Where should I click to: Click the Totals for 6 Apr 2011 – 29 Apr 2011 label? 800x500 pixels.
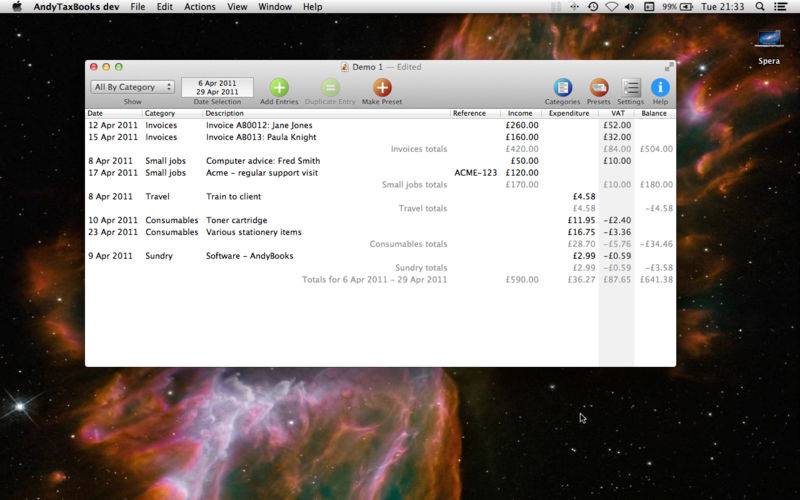tap(374, 280)
